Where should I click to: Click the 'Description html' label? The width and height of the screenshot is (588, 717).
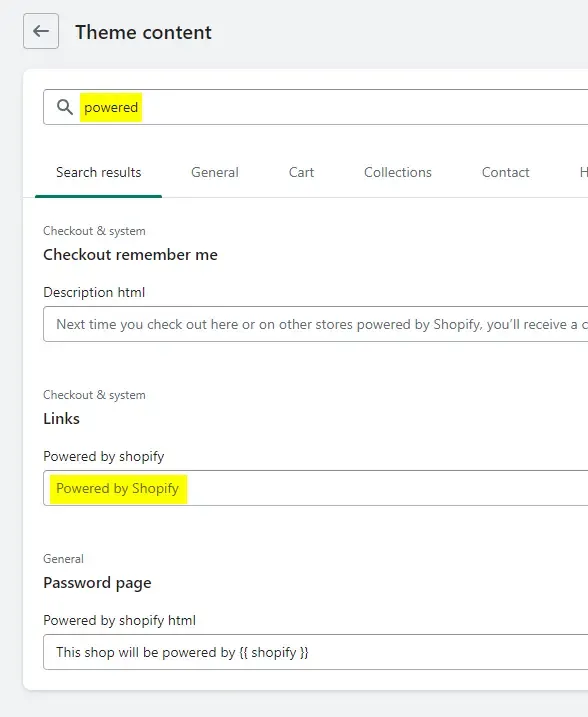pos(94,292)
